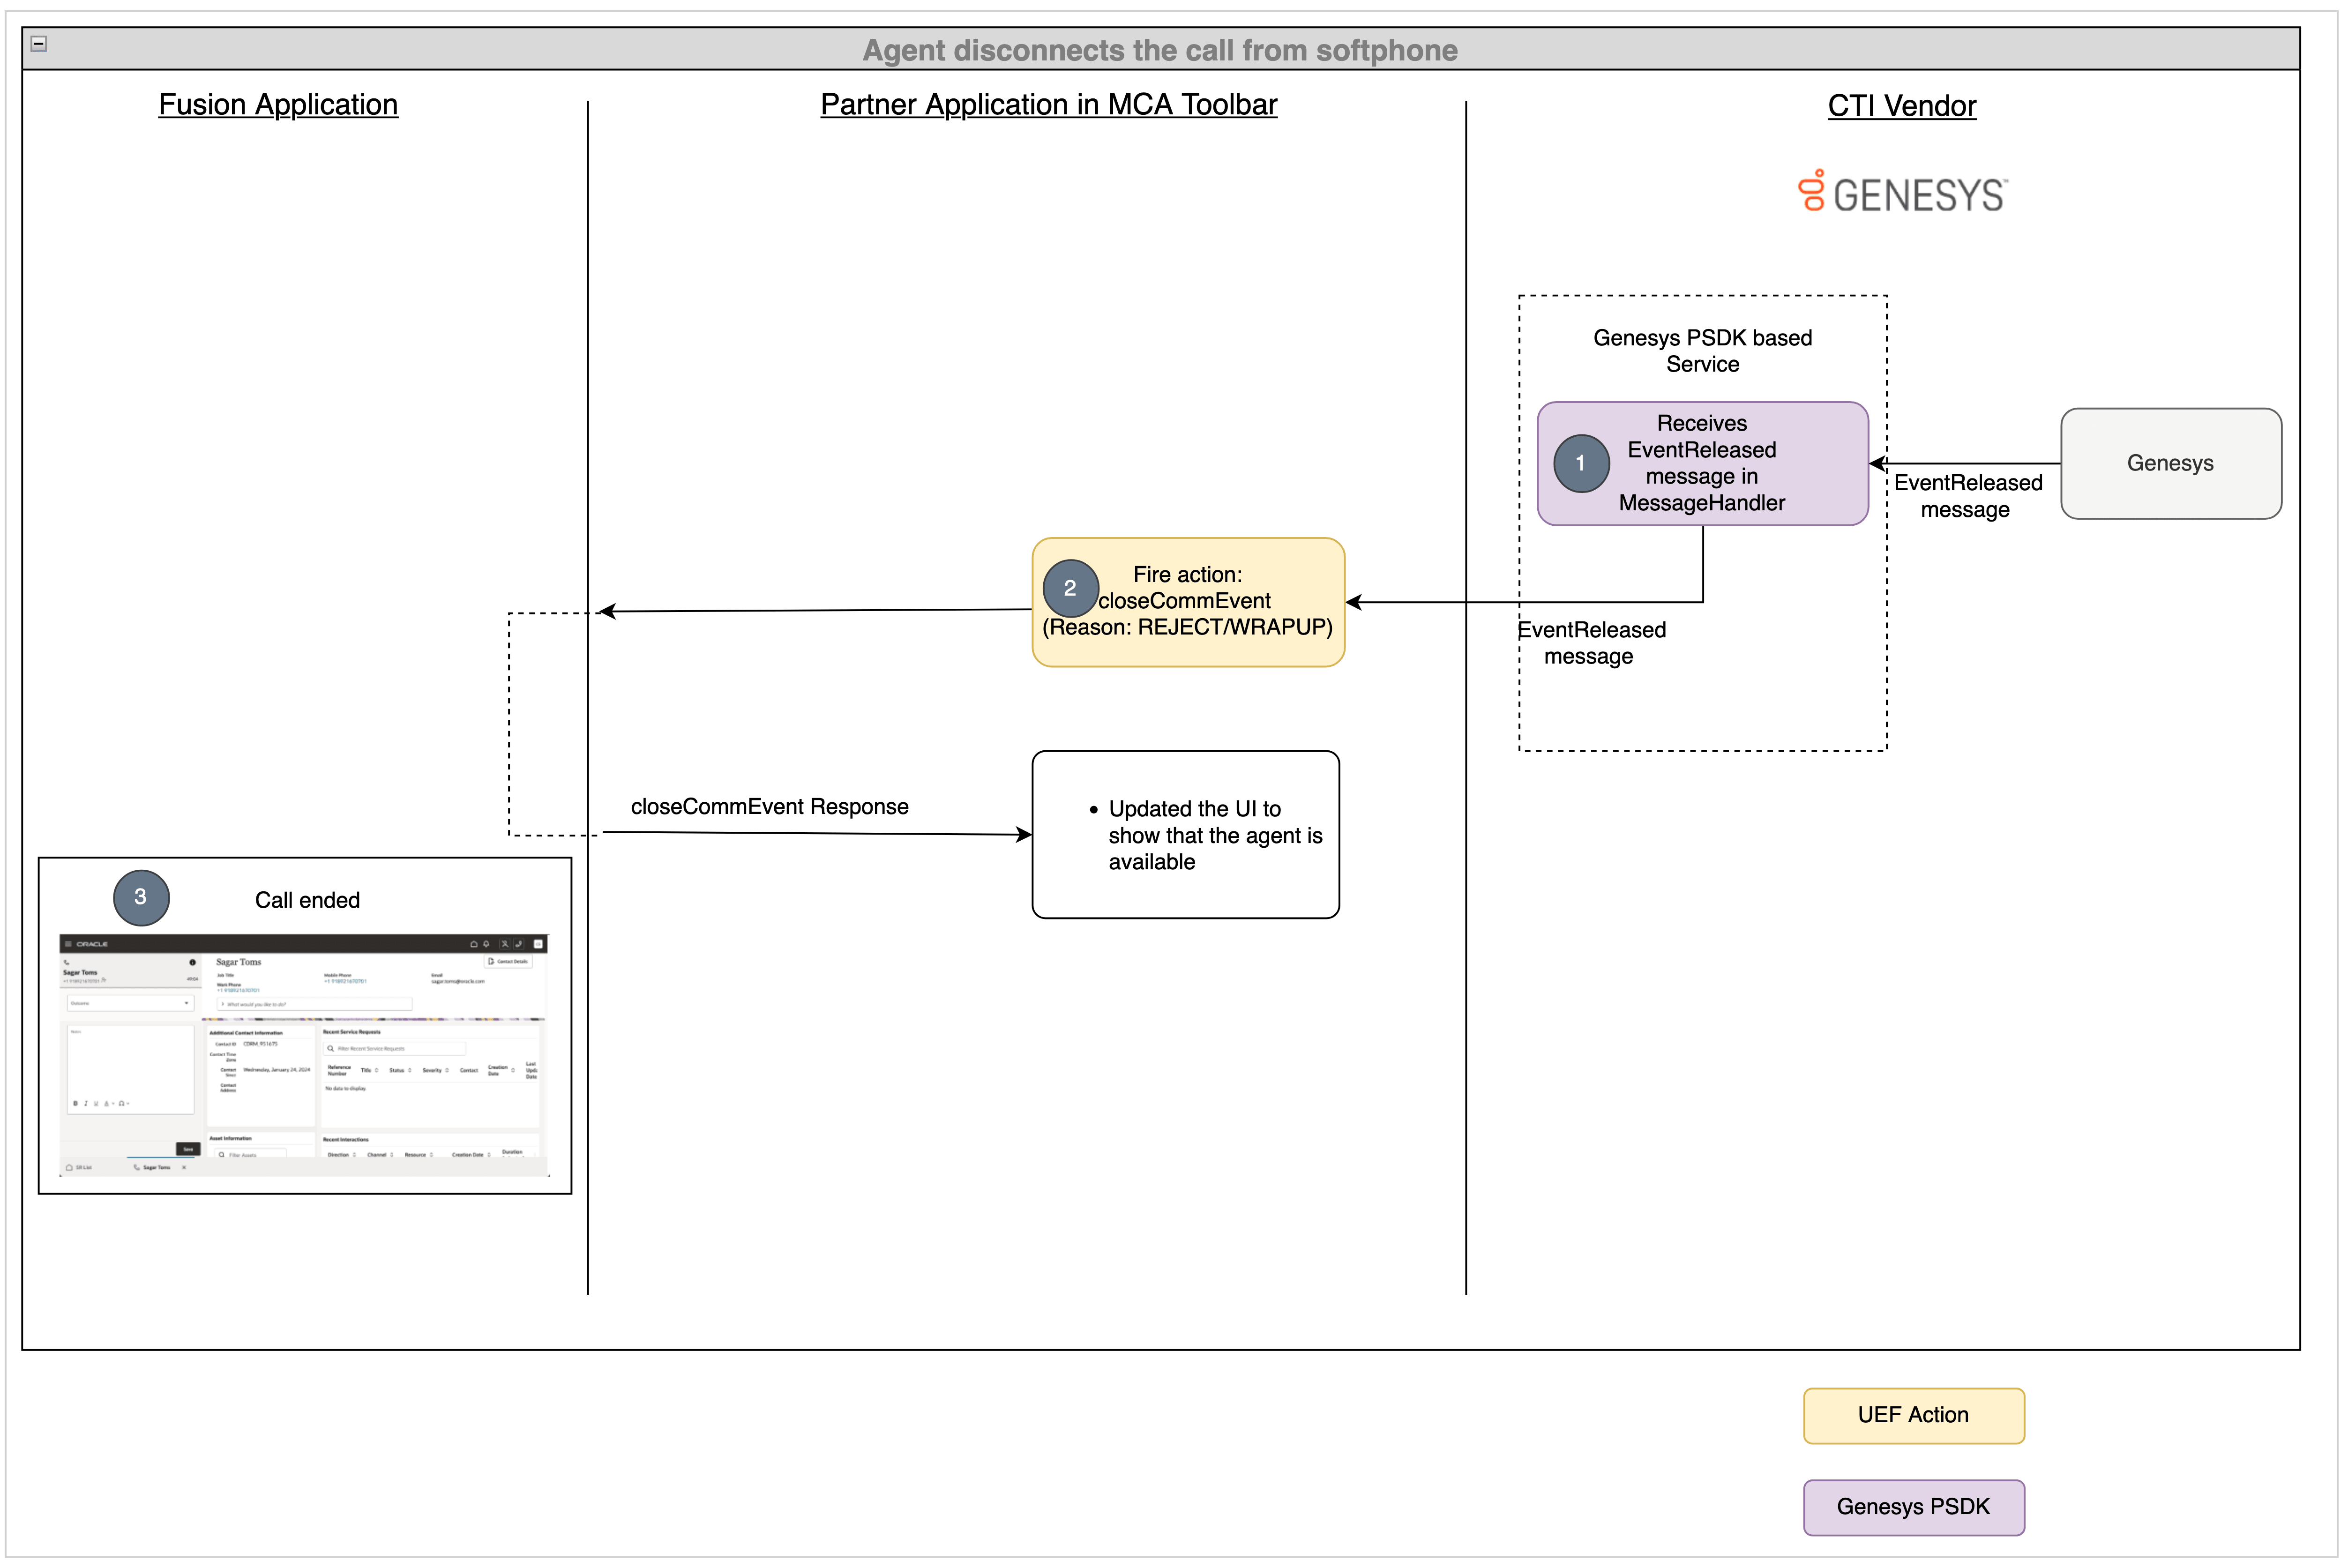Select the grey Genesys box
Viewport: 2348px width, 1568px height.
(x=2170, y=463)
